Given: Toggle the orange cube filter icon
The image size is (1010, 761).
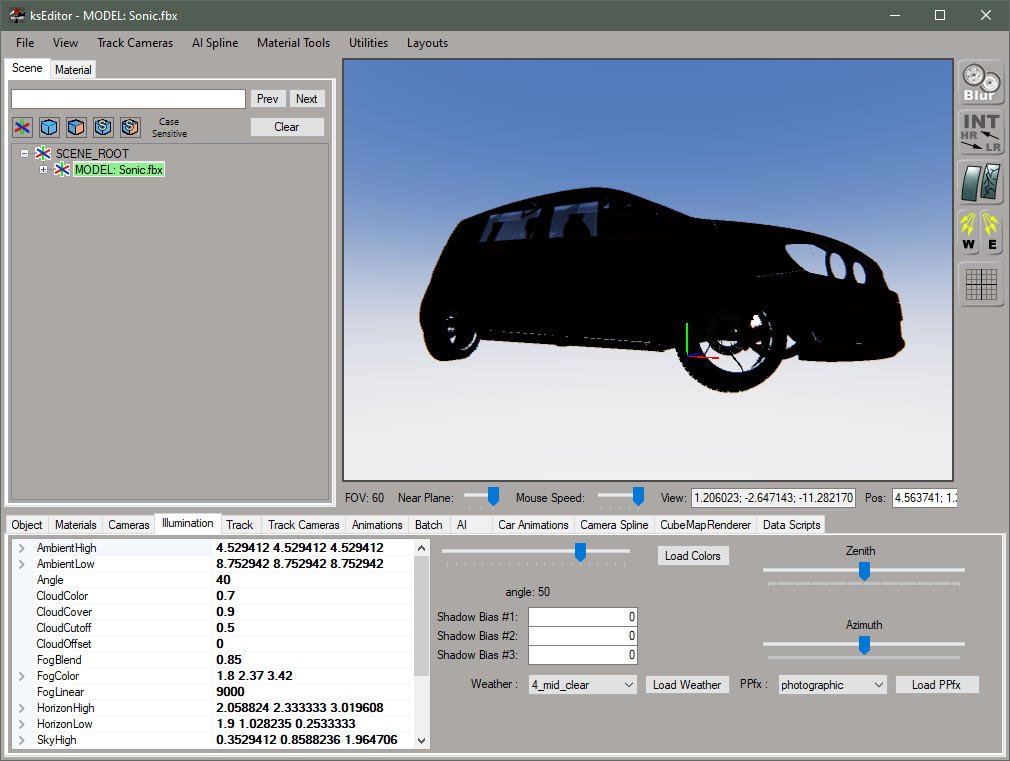Looking at the screenshot, I should click(76, 127).
